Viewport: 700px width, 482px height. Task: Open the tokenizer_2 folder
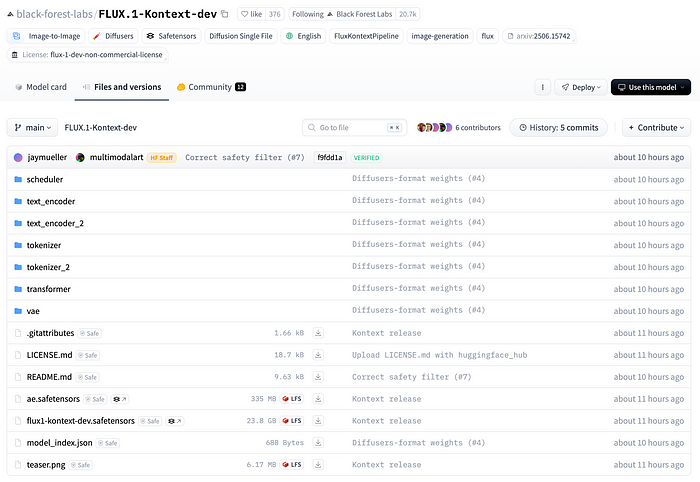point(48,267)
